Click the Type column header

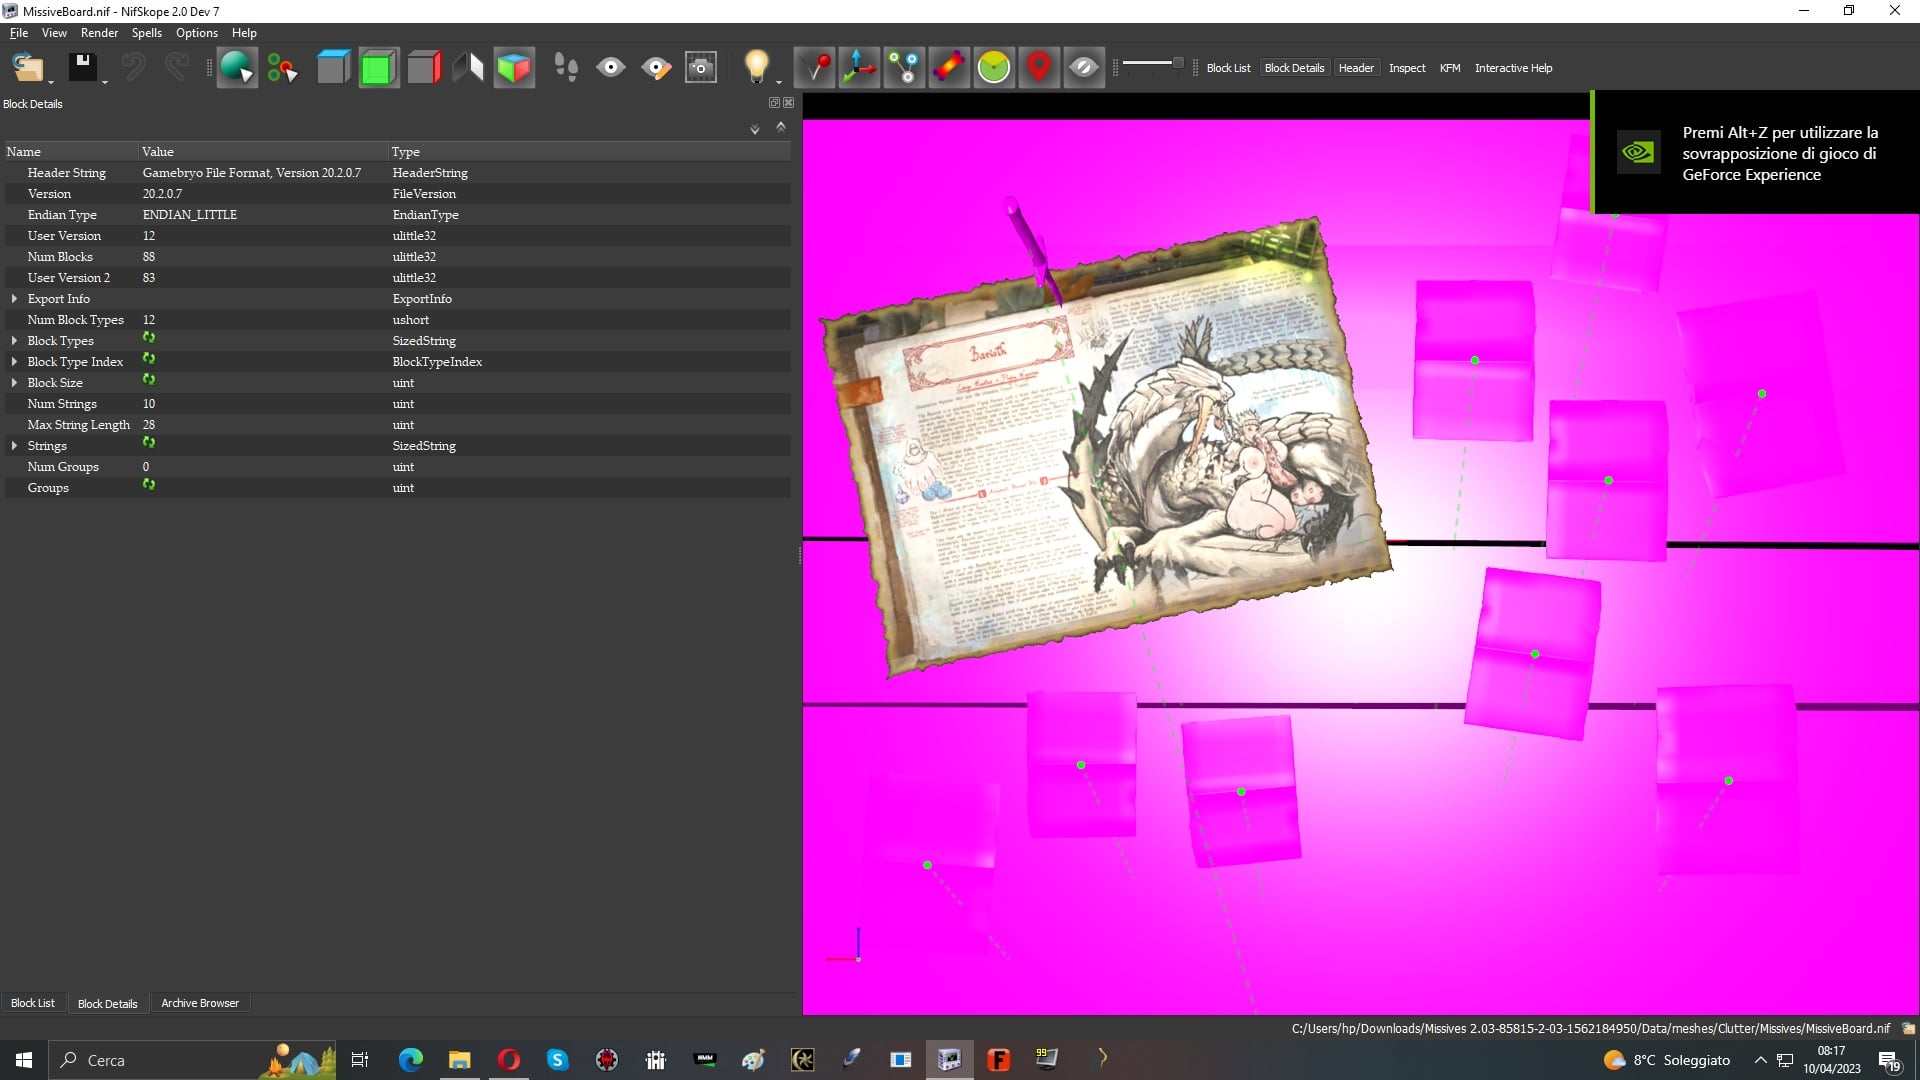(589, 152)
